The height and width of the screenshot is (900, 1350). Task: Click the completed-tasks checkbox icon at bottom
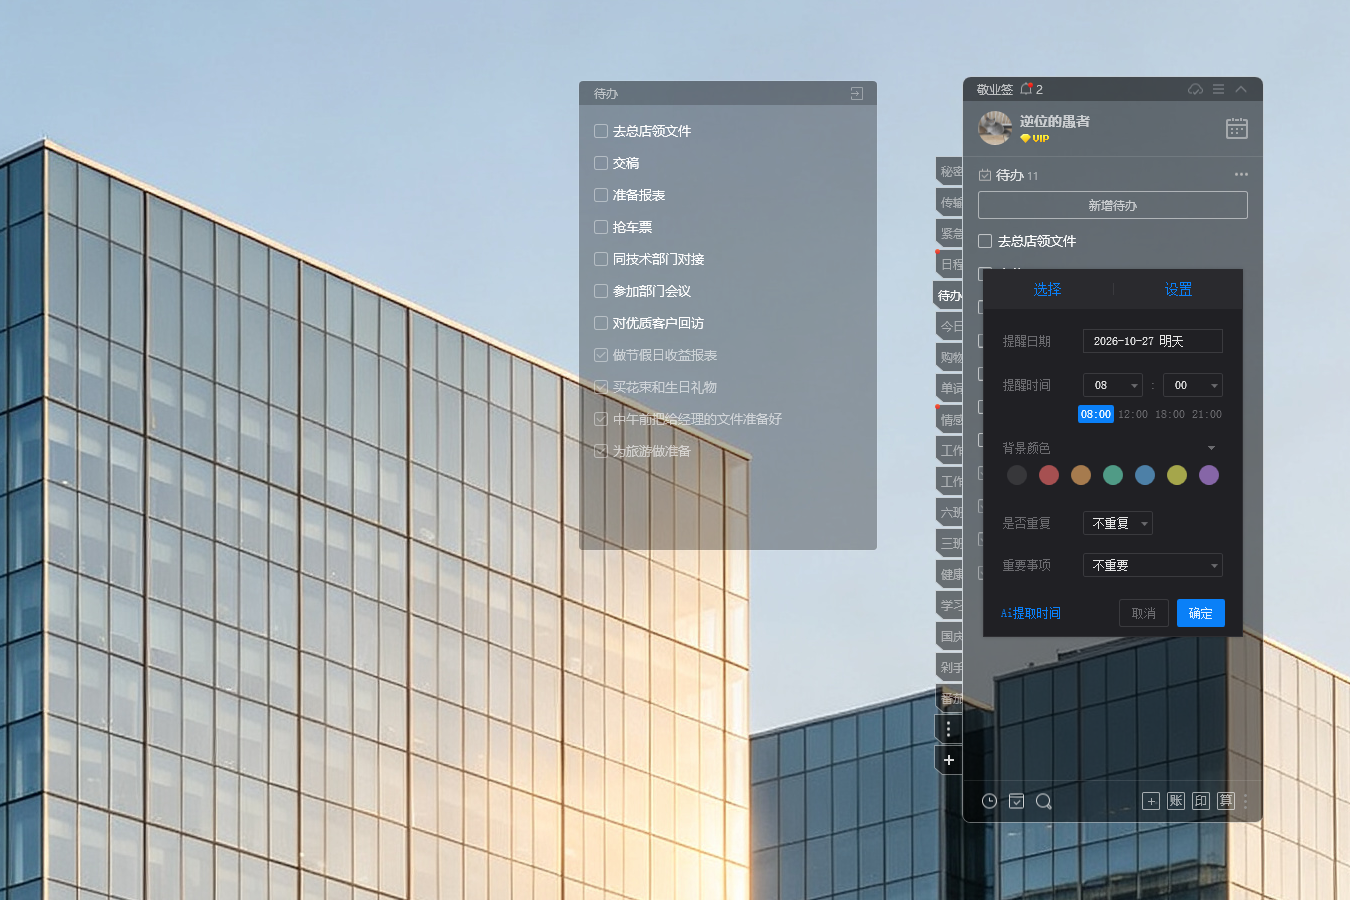click(1016, 801)
